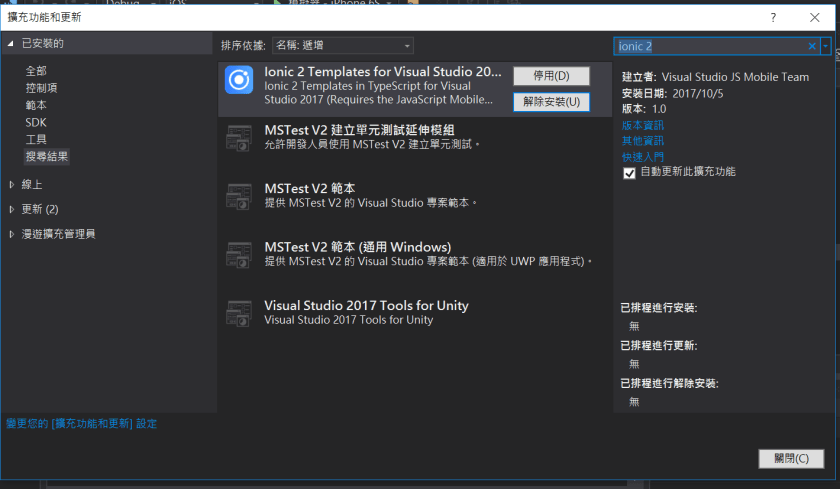Image resolution: width=840 pixels, height=489 pixels.
Task: Open the 版本資訊 link
Action: point(642,125)
